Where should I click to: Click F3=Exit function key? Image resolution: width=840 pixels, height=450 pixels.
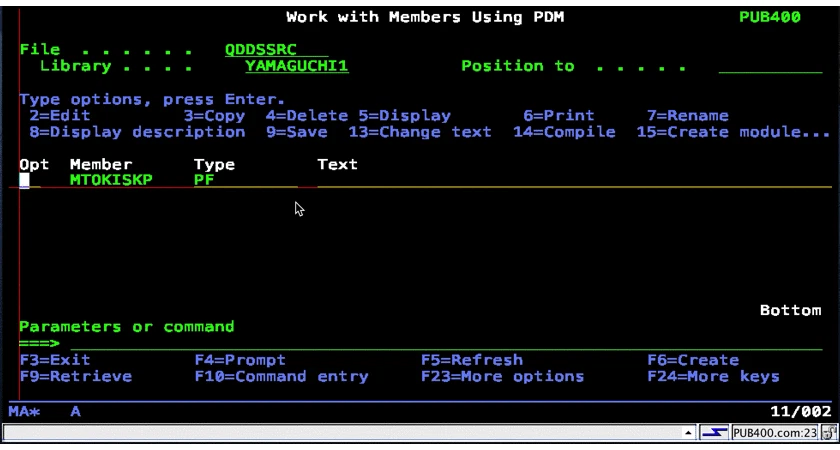55,360
